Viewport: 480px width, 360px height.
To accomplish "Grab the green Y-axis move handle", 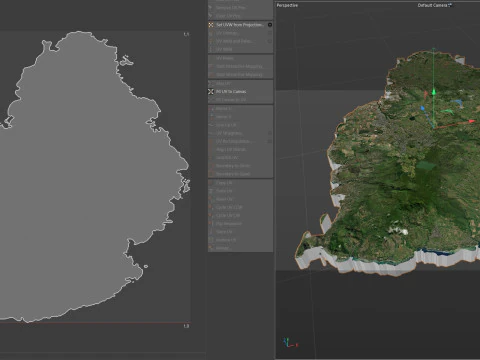I will pyautogui.click(x=434, y=92).
